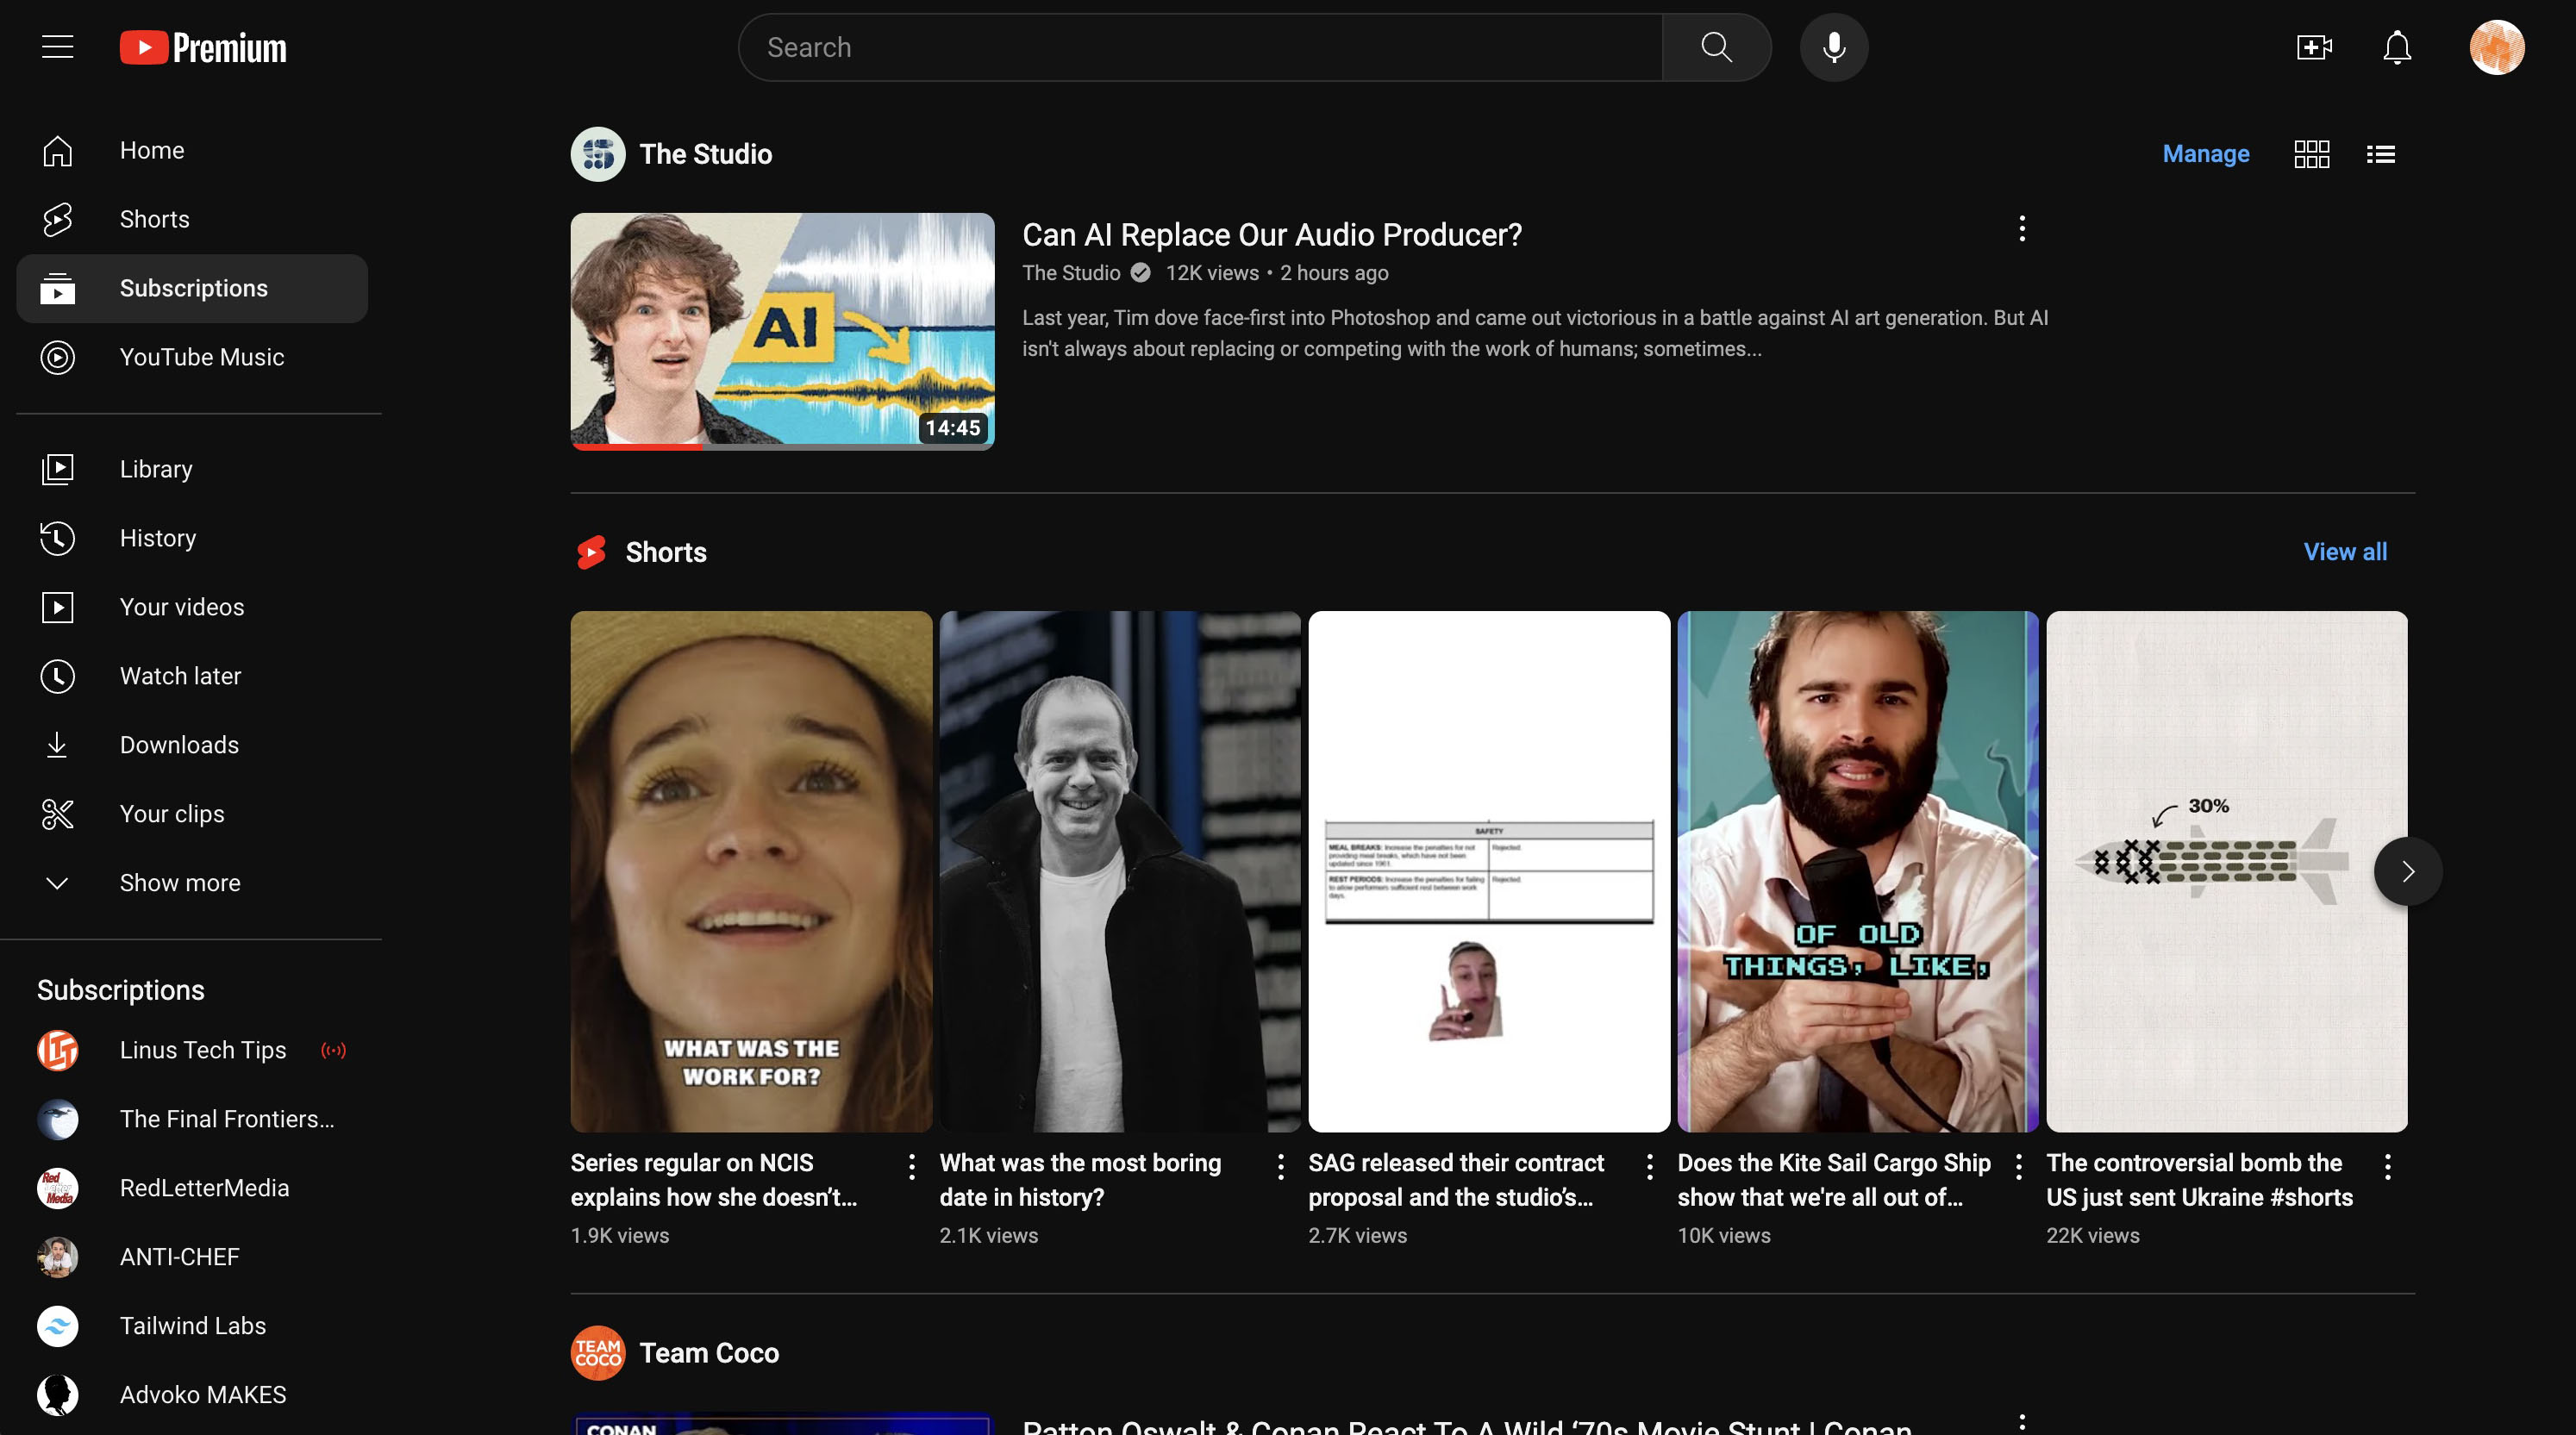Open The Studio channel avatar
The width and height of the screenshot is (2576, 1435).
pos(598,154)
